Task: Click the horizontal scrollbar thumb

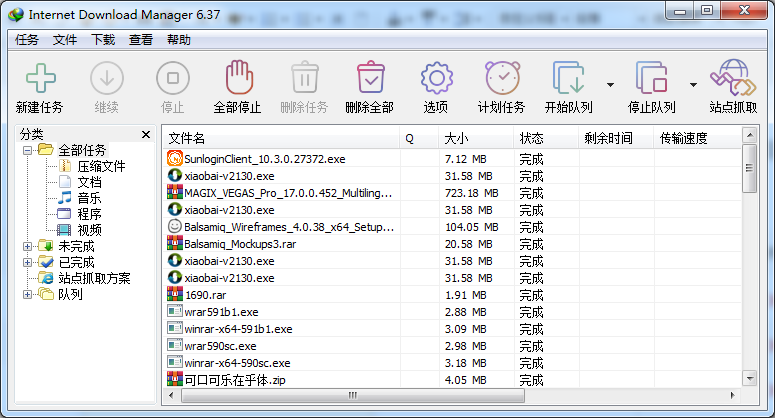Action: (353, 395)
